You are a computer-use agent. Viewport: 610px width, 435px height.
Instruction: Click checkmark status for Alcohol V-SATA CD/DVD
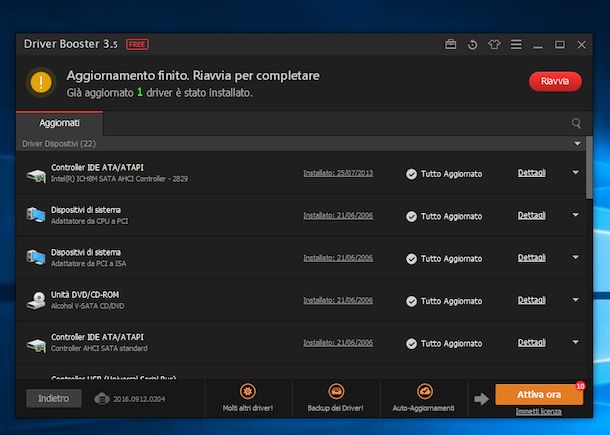[411, 301]
